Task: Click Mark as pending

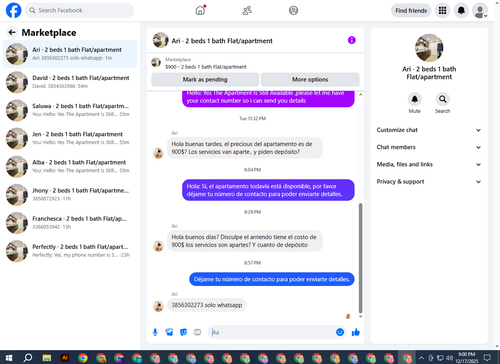Action: 205,80
